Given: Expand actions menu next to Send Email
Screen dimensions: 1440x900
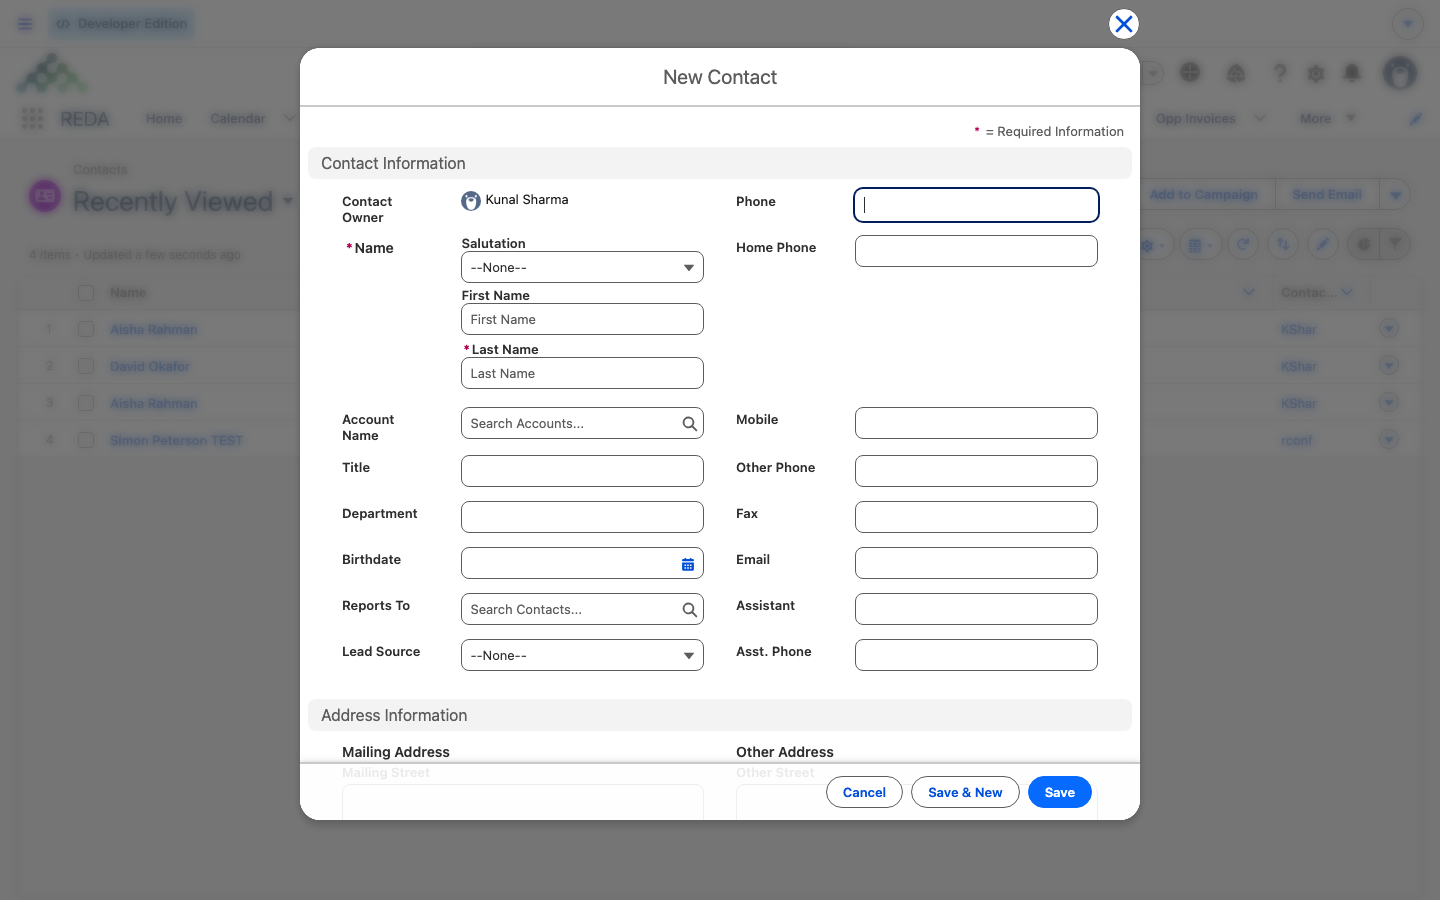Looking at the screenshot, I should 1395,195.
